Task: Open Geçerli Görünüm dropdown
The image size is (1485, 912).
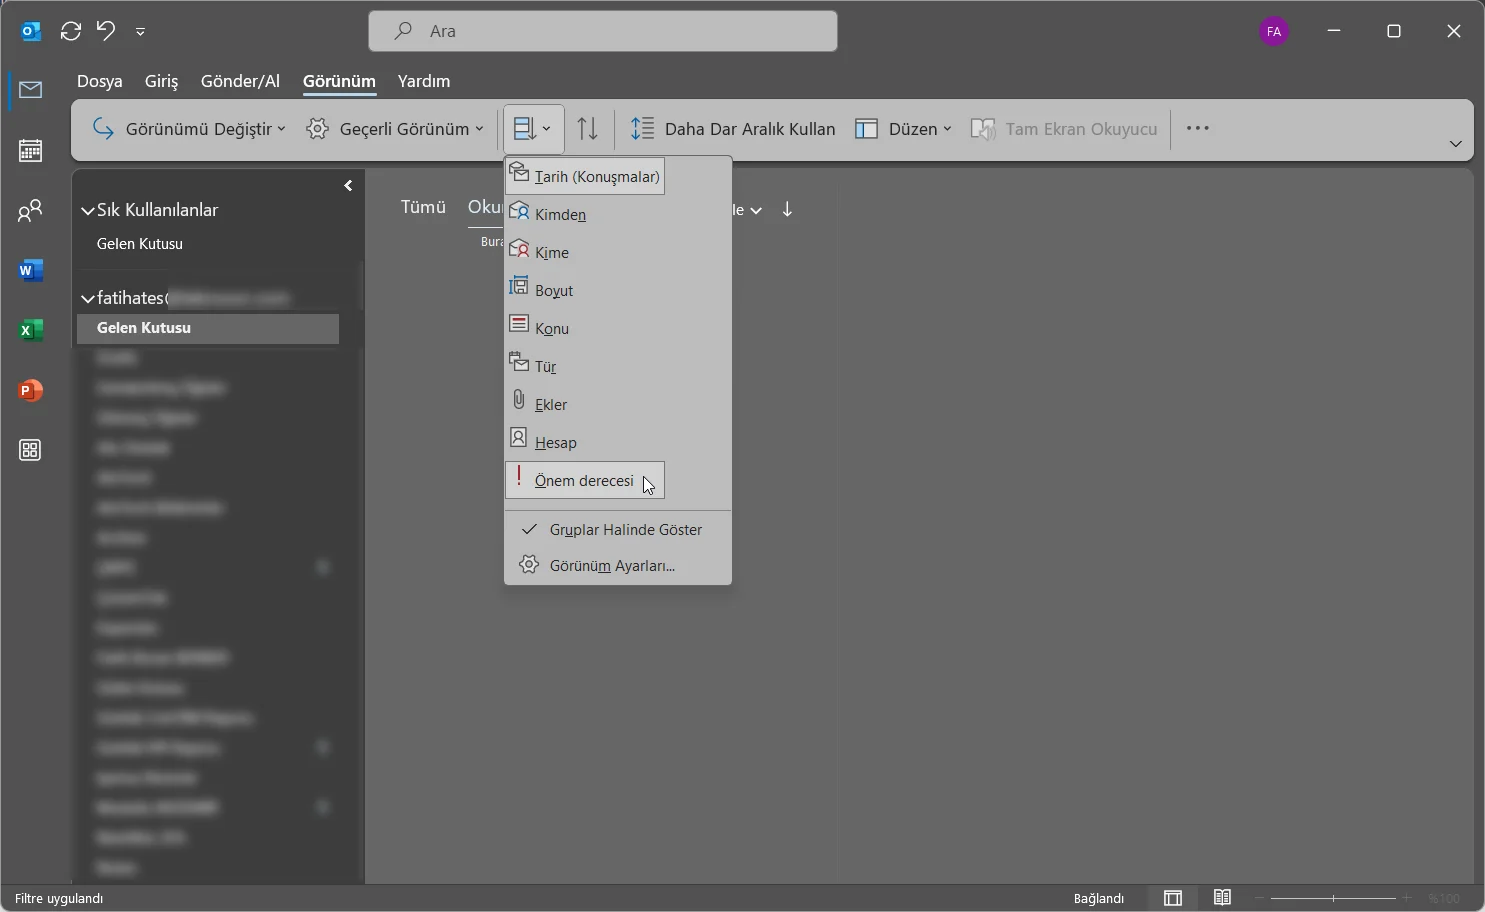Action: (x=396, y=129)
